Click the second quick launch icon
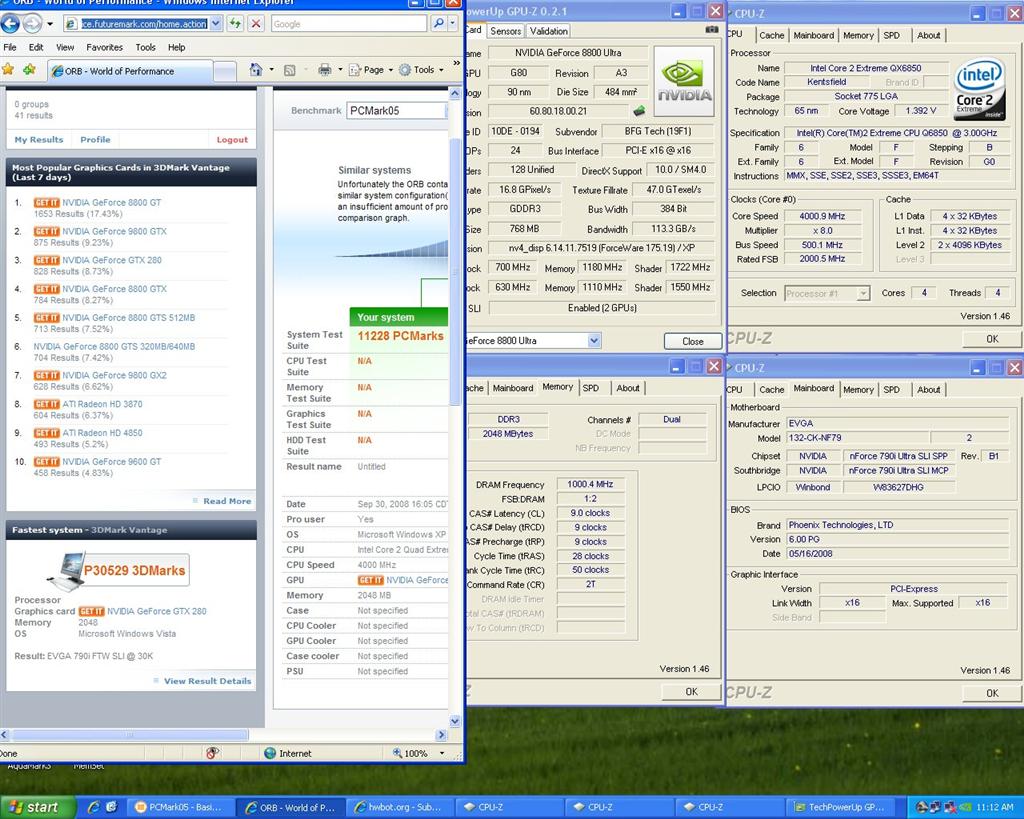1024x819 pixels. coord(112,807)
